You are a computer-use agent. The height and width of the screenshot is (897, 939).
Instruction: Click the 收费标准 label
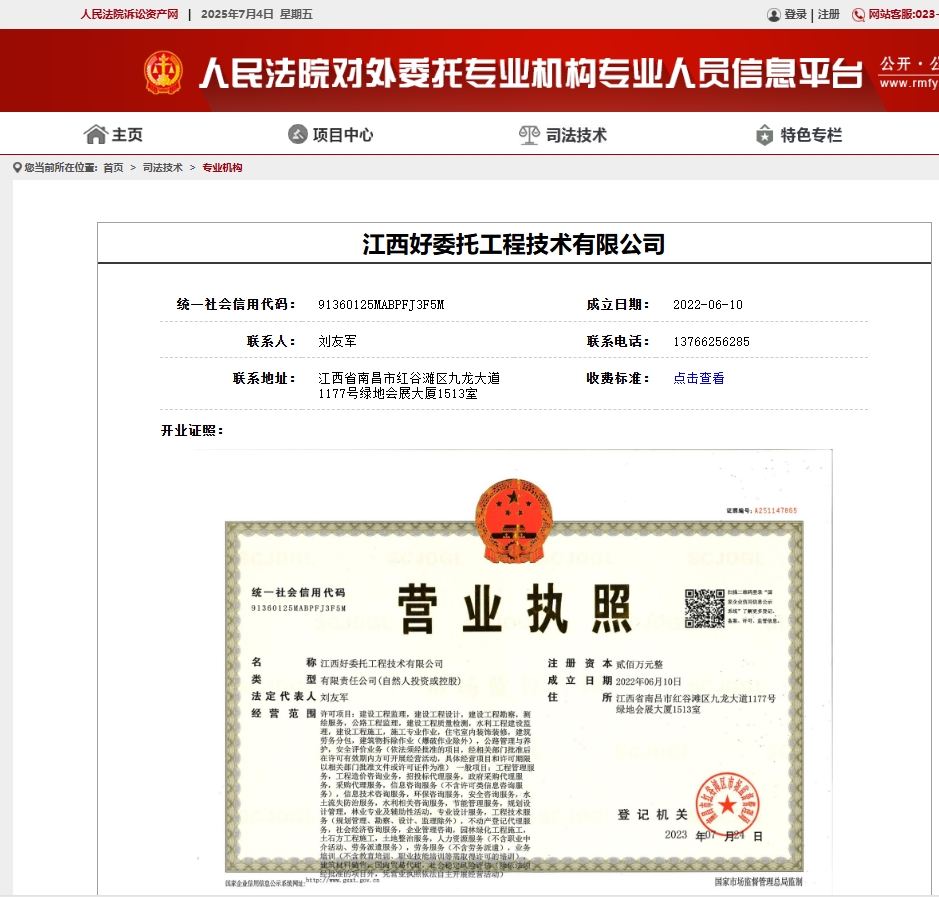pyautogui.click(x=618, y=378)
